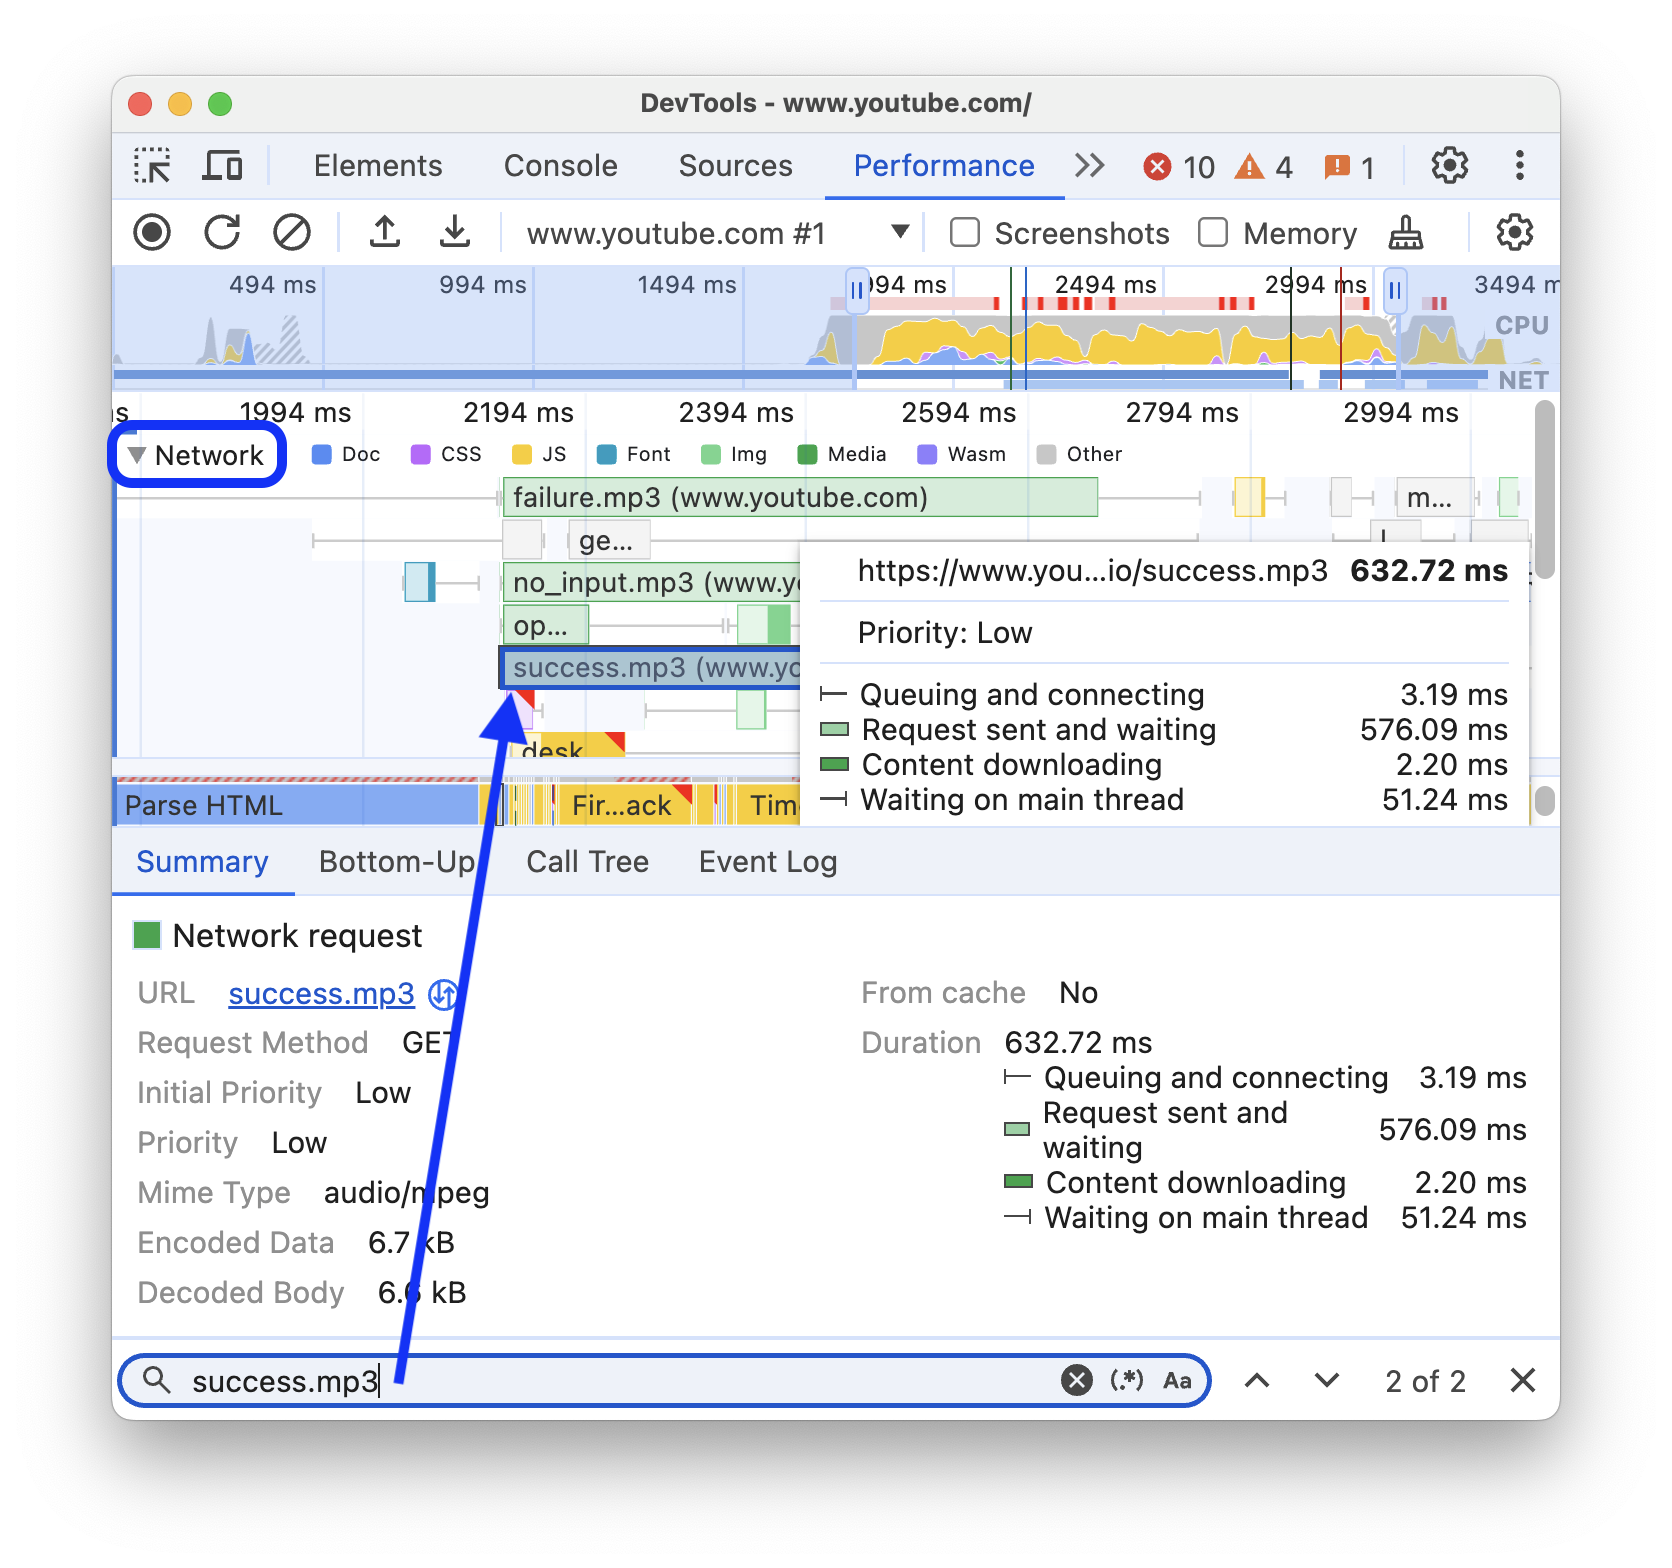Image resolution: width=1672 pixels, height=1568 pixels.
Task: Click the Media color legend swatch
Action: tap(806, 454)
